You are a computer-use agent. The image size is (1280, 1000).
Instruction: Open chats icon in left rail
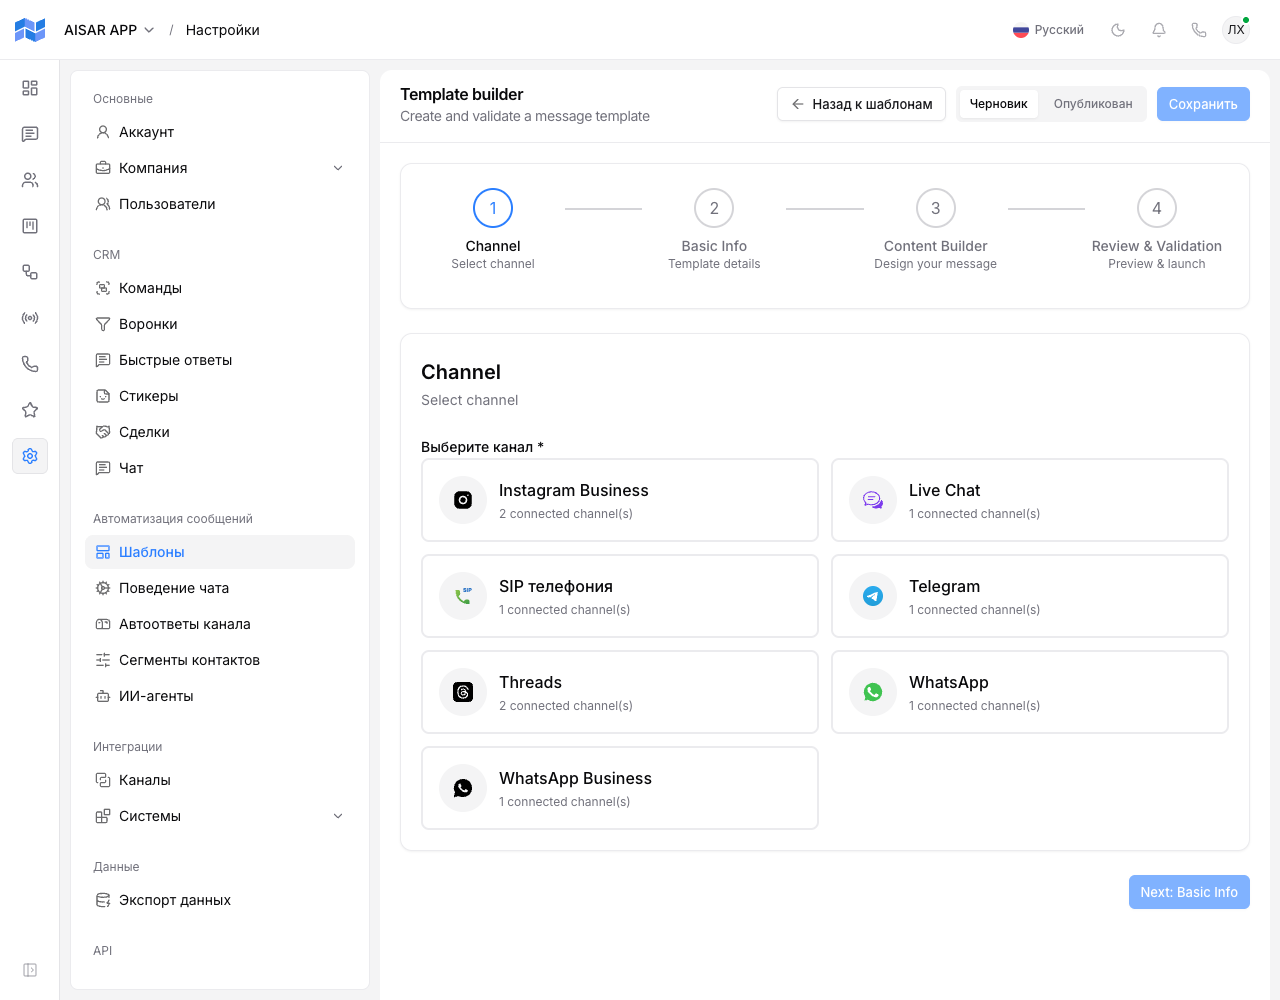[30, 134]
